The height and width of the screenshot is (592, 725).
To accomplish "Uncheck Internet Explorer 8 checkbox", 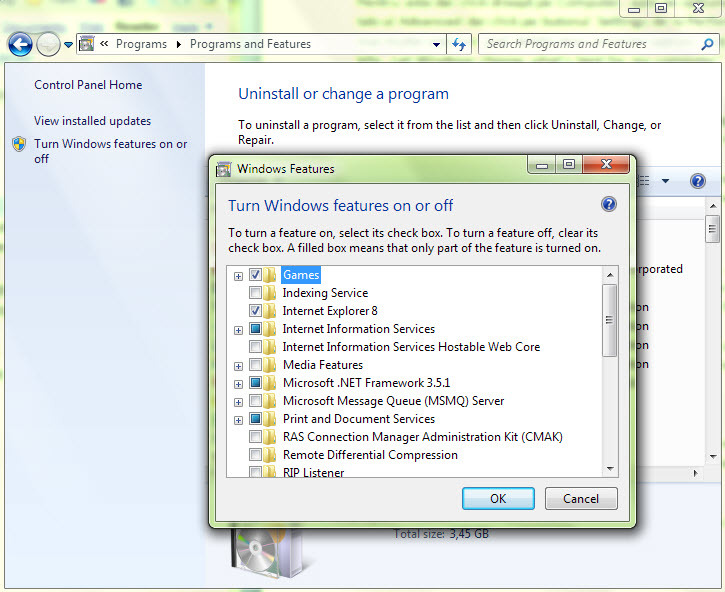I will pos(255,310).
